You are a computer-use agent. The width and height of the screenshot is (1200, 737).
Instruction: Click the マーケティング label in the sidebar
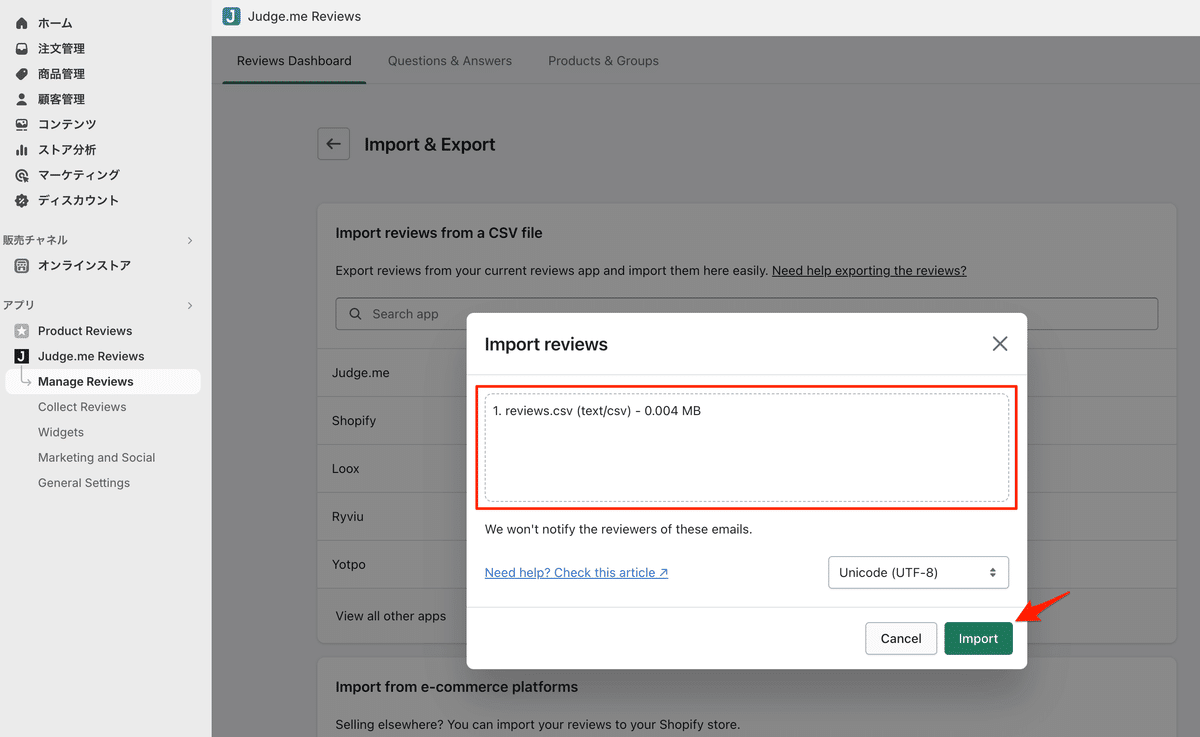pyautogui.click(x=79, y=175)
